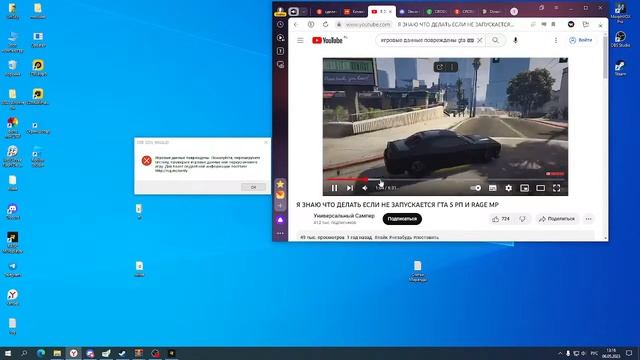Select the Steam desktop shortcut
Viewport: 640px width, 360px height.
coord(620,68)
